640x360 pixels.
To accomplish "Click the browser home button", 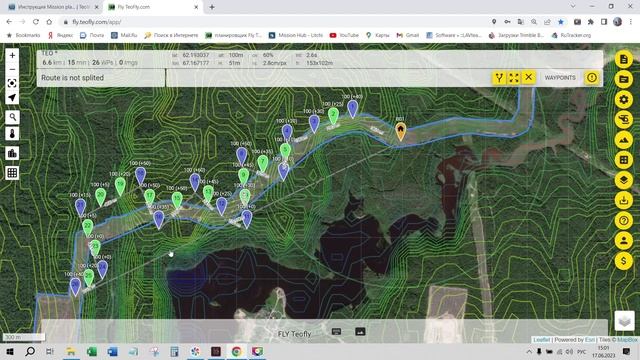I will (49, 22).
